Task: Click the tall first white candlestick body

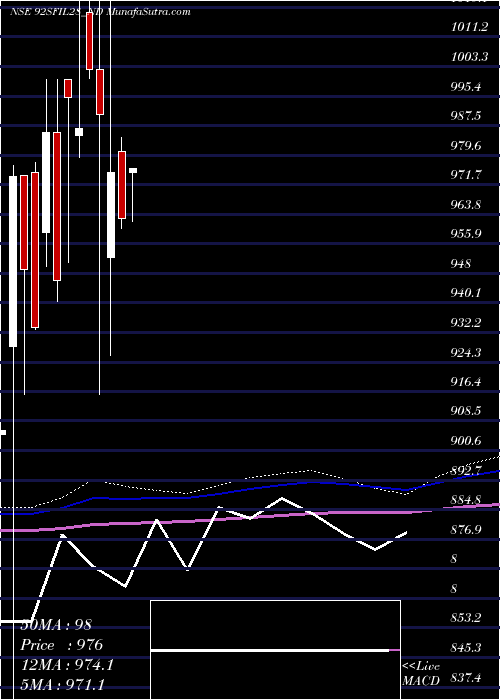Action: 13,261
